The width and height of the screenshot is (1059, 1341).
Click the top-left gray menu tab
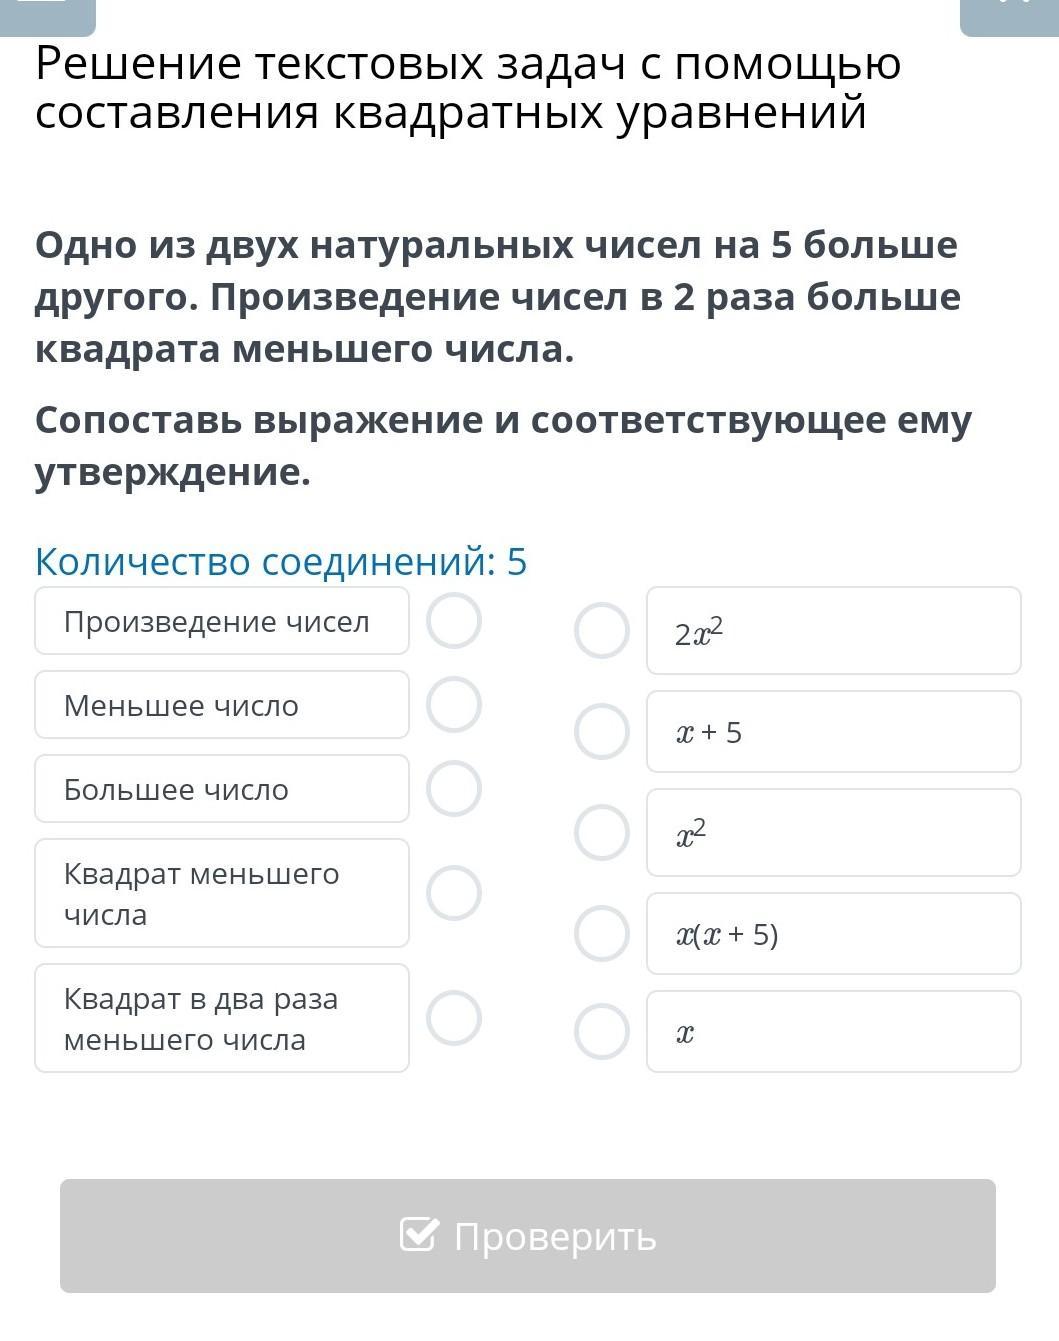click(48, 17)
